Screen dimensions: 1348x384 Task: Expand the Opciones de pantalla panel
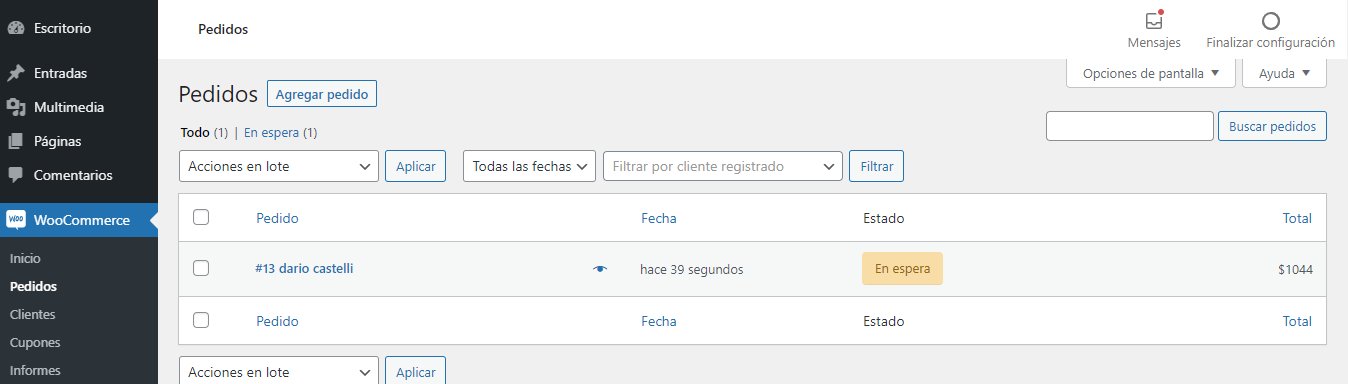coord(1151,73)
